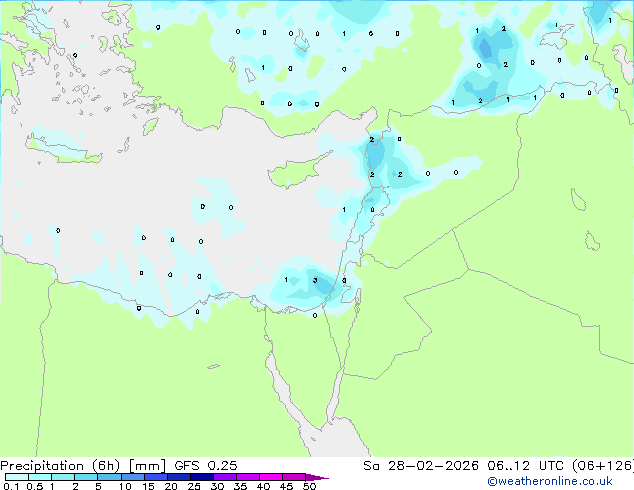Click the legend label '50'
Viewport: 634px width, 490px height.
point(309,486)
